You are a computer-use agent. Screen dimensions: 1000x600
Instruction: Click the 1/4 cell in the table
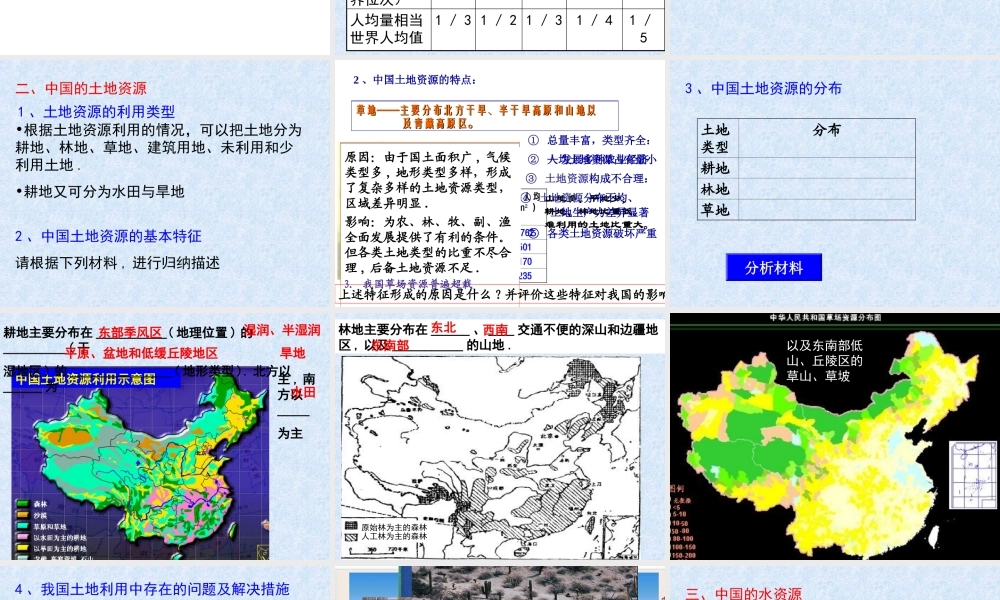point(594,29)
